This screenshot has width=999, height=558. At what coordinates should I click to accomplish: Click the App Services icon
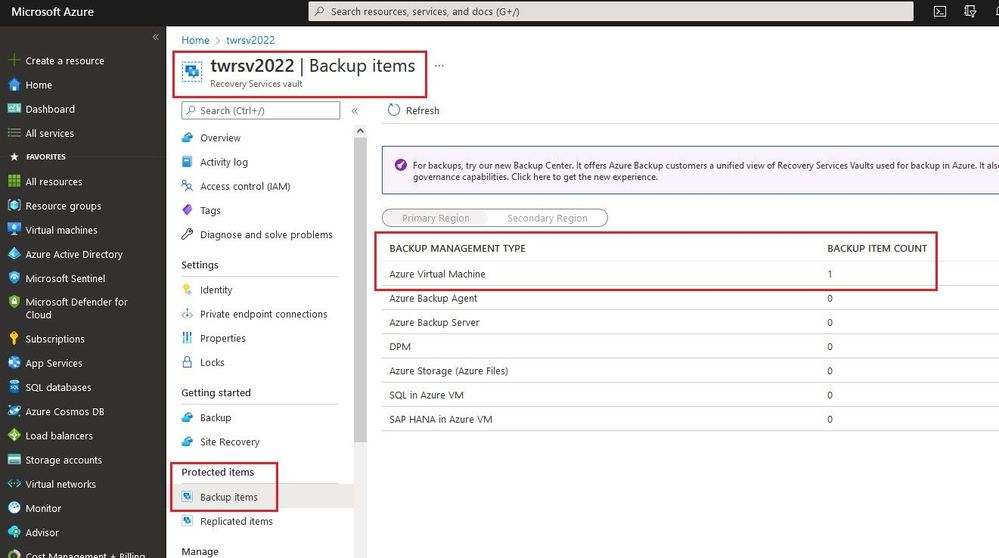(14, 363)
